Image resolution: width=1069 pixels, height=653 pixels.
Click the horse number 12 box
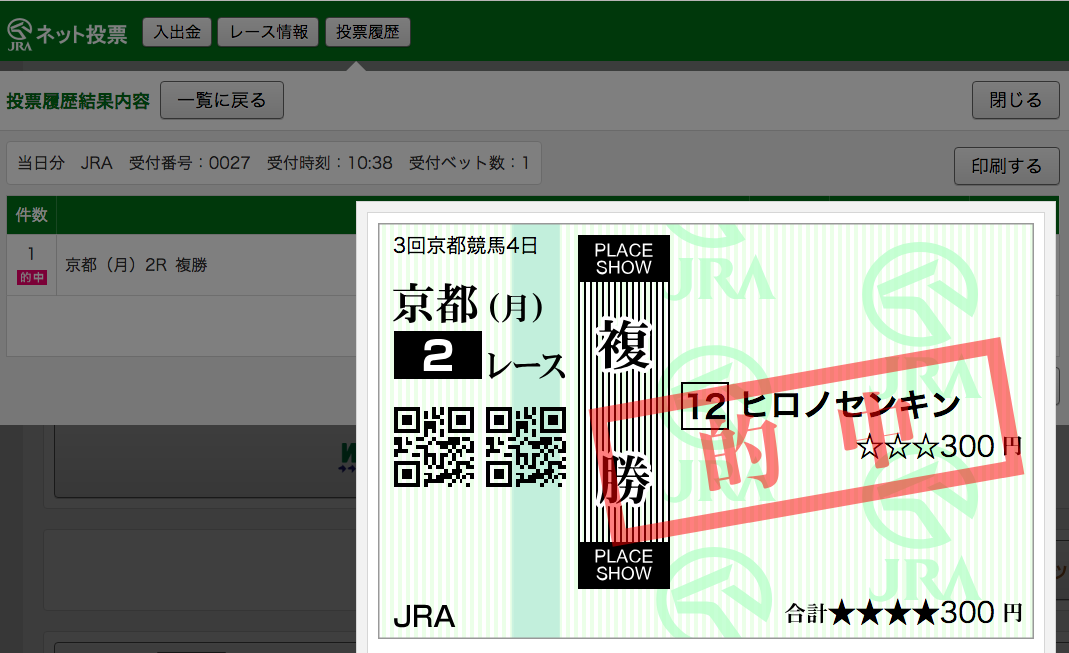705,406
